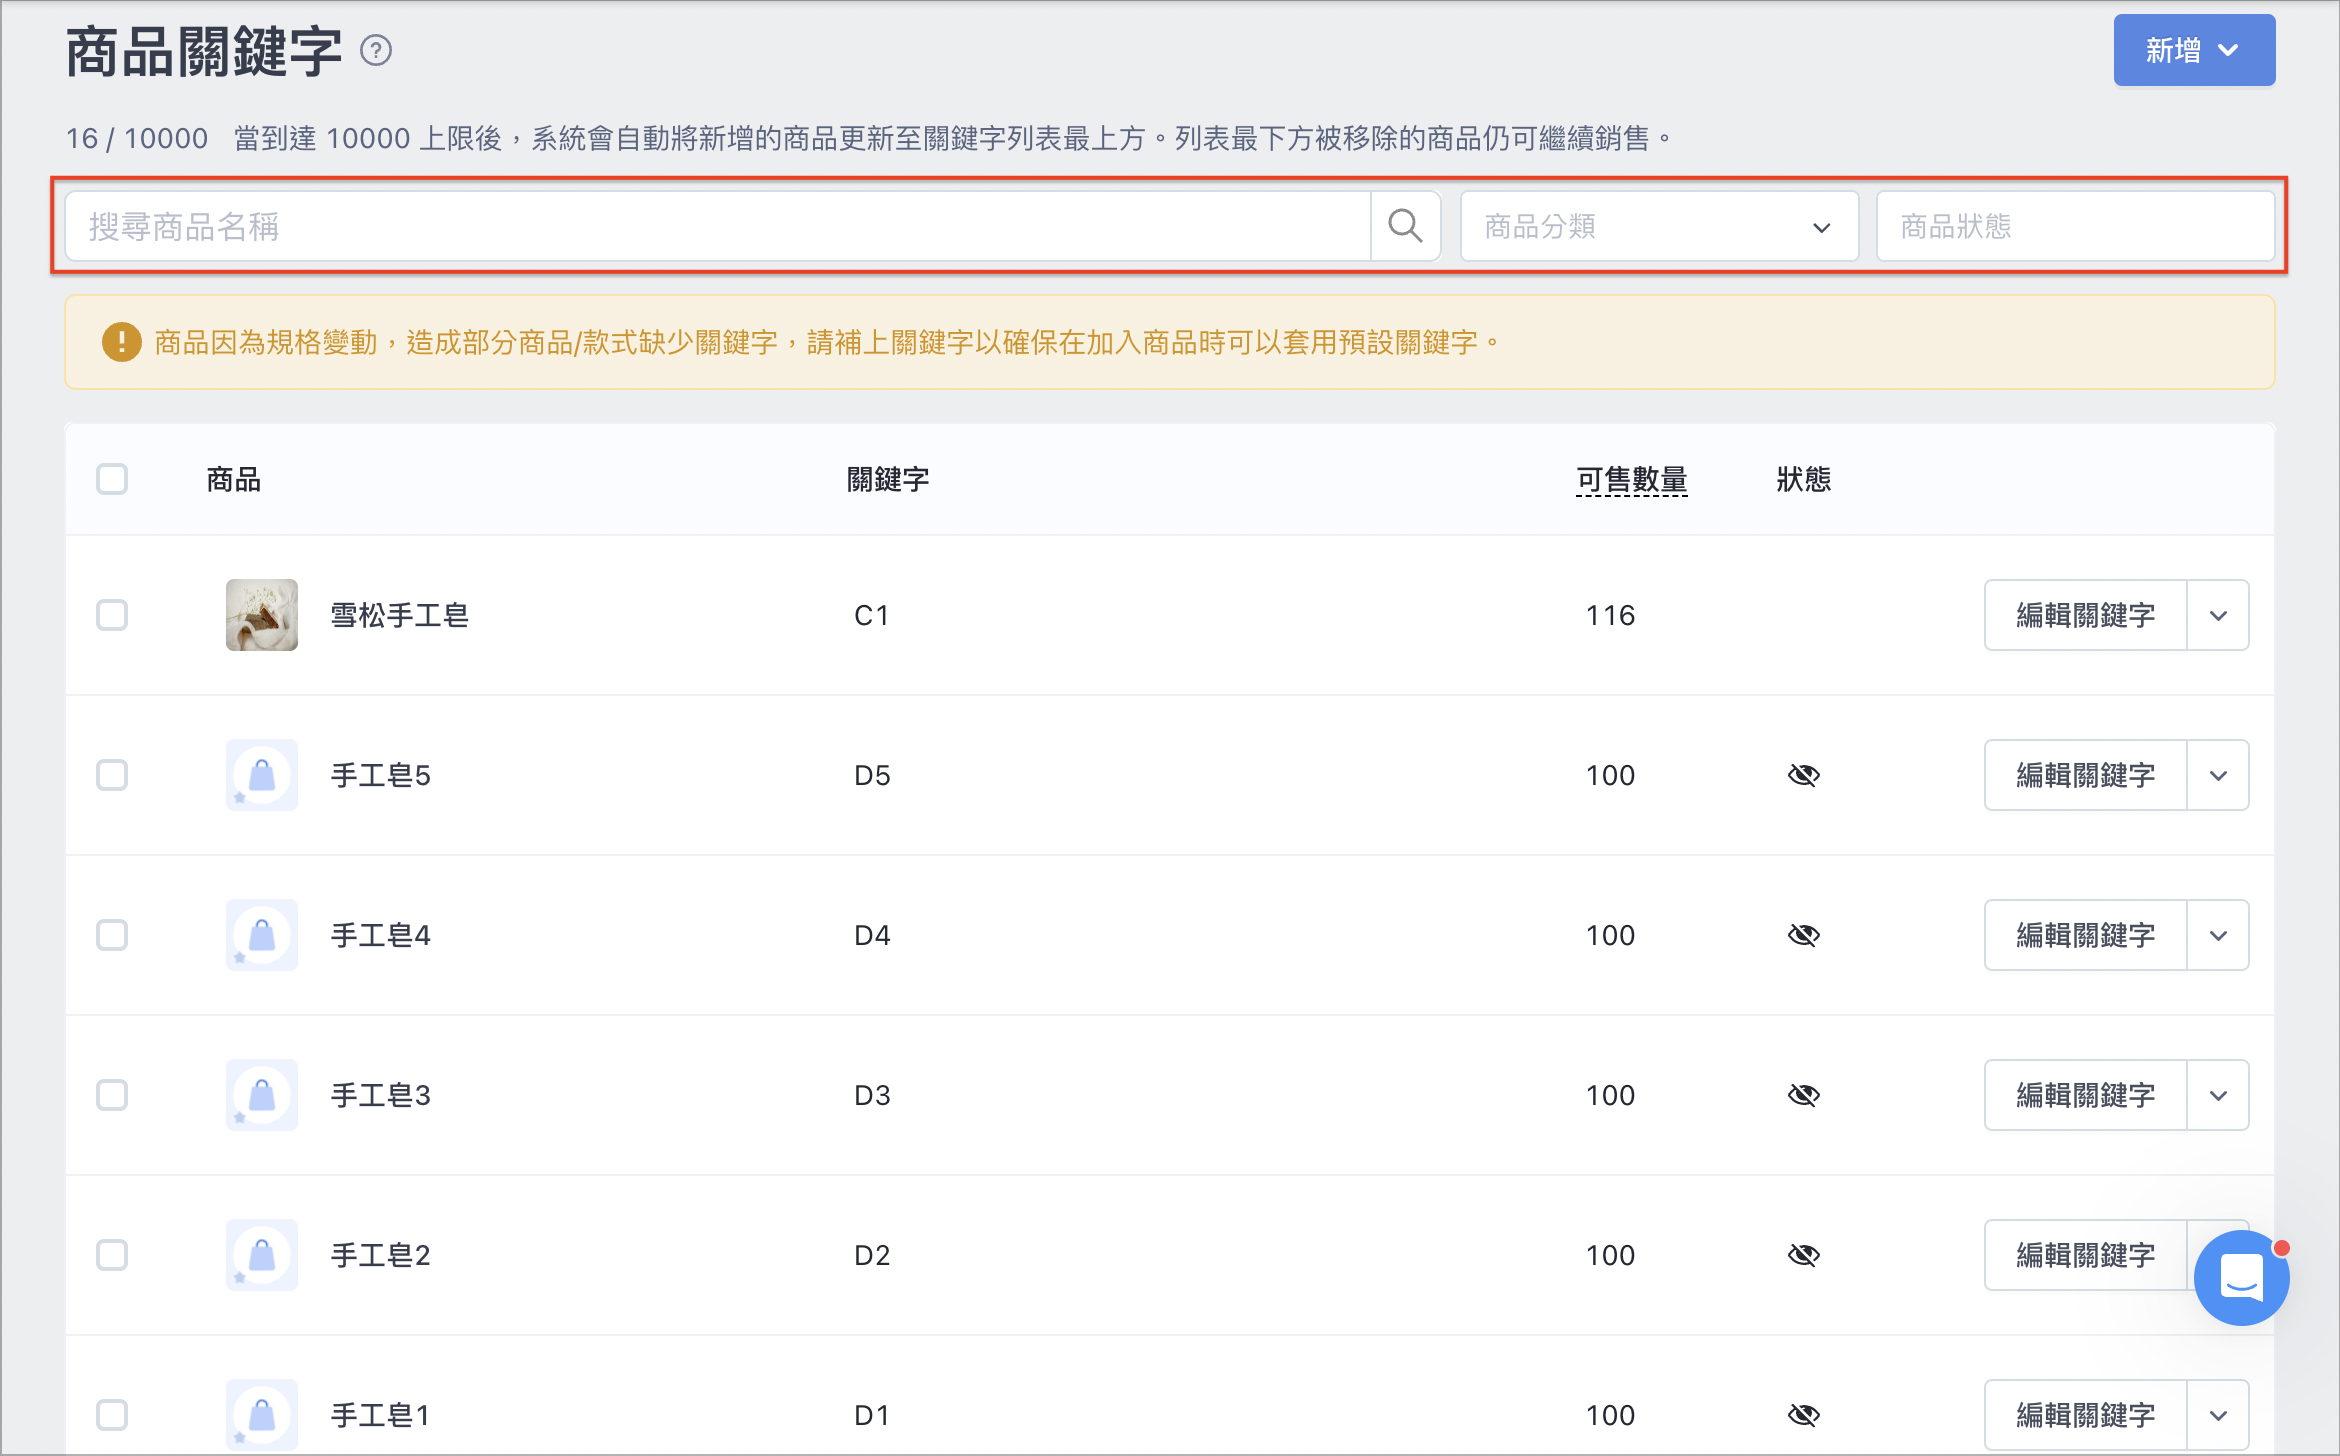Click the orange warning exclamation icon
This screenshot has height=1456, width=2340.
click(x=121, y=342)
